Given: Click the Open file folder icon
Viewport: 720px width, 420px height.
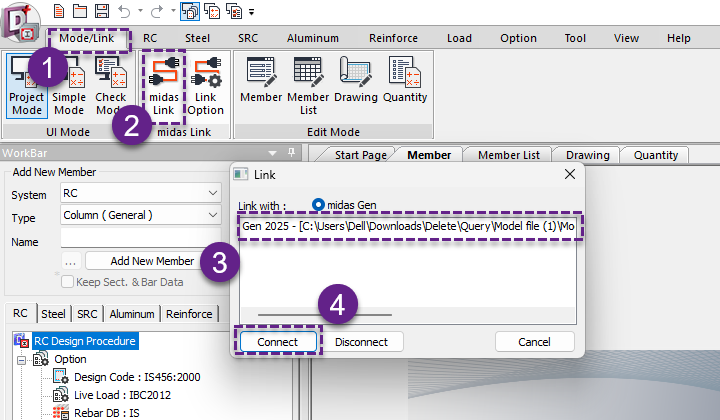Looking at the screenshot, I should (x=80, y=11).
